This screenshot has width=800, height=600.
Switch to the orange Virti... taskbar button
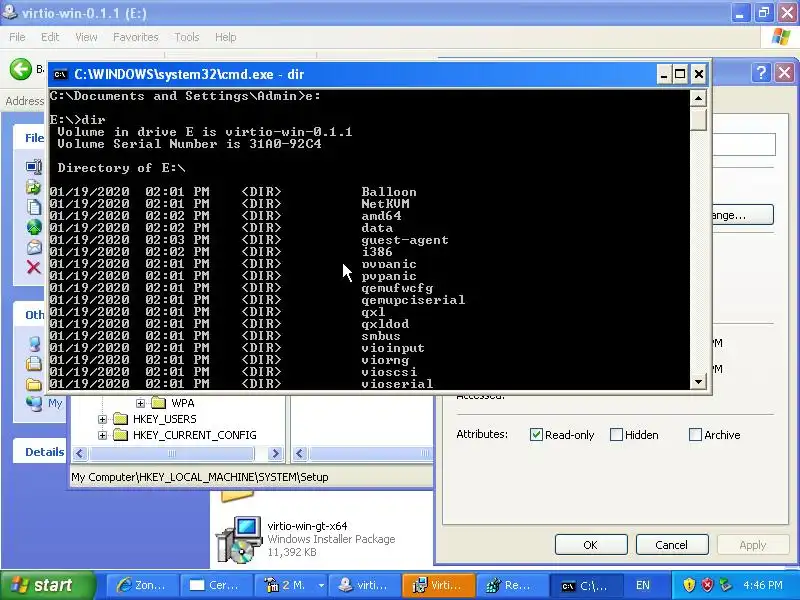point(438,585)
